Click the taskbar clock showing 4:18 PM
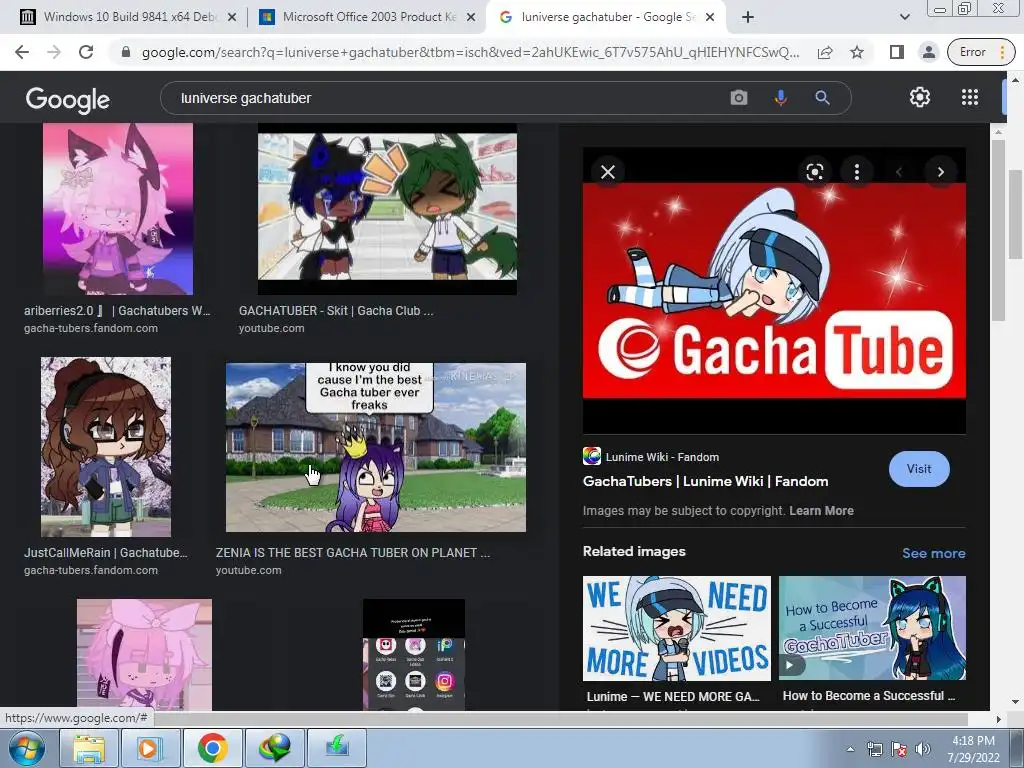Image resolution: width=1024 pixels, height=768 pixels. coord(973,749)
